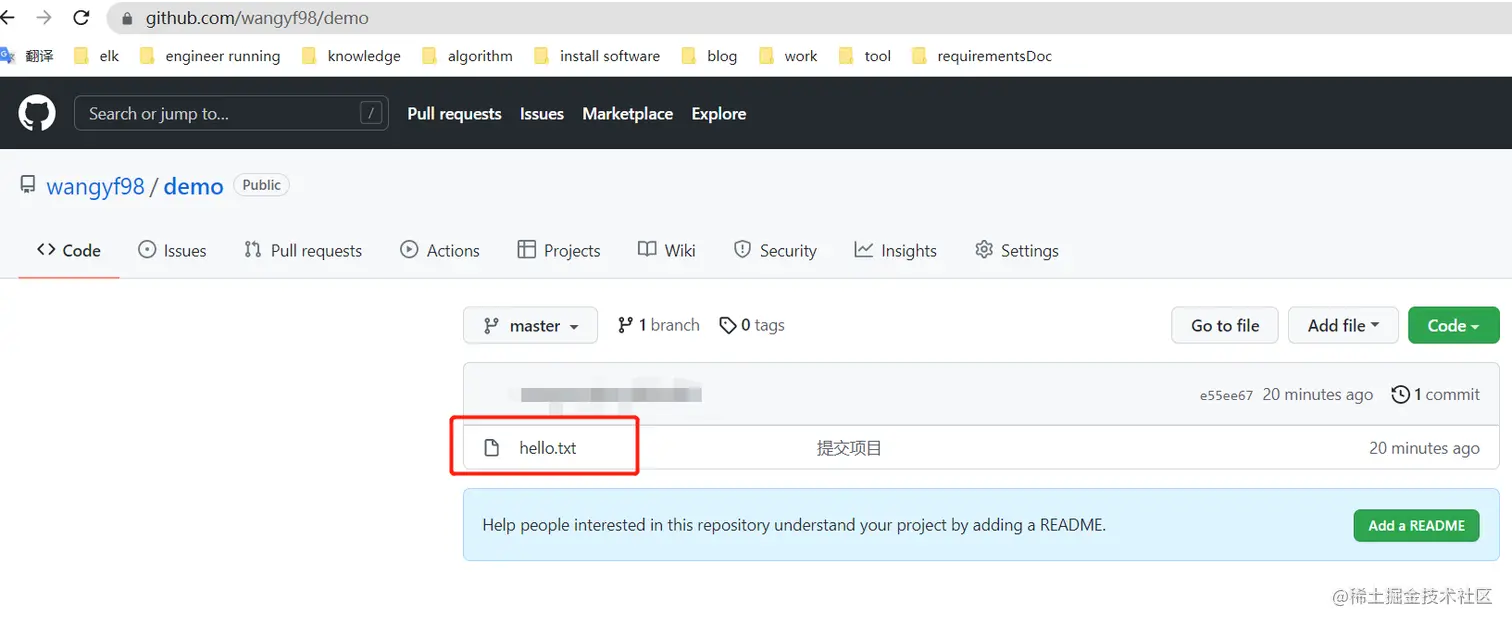Open the master branch dropdown

[530, 325]
